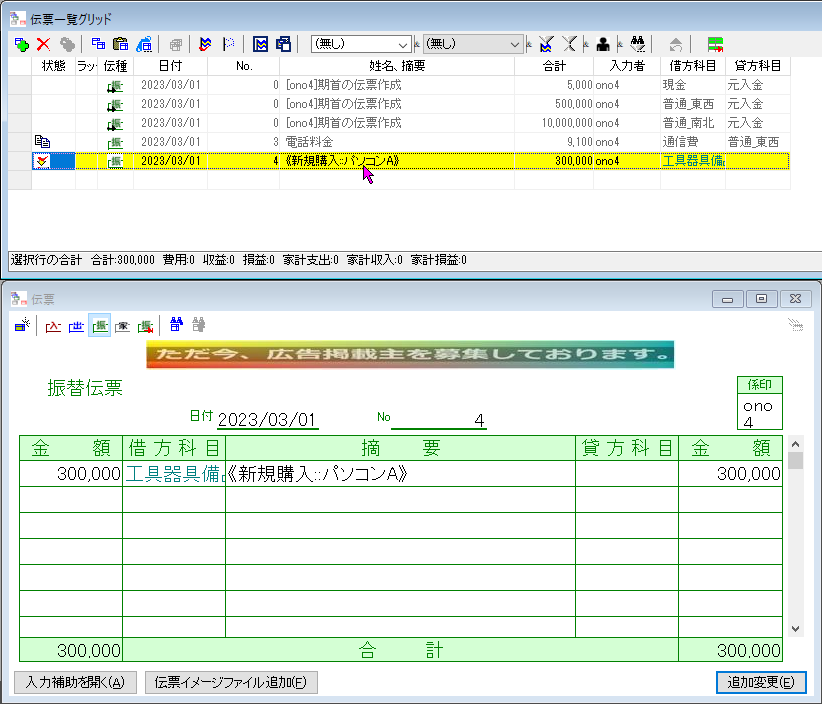Sort by the 入力者 column header

click(x=627, y=66)
